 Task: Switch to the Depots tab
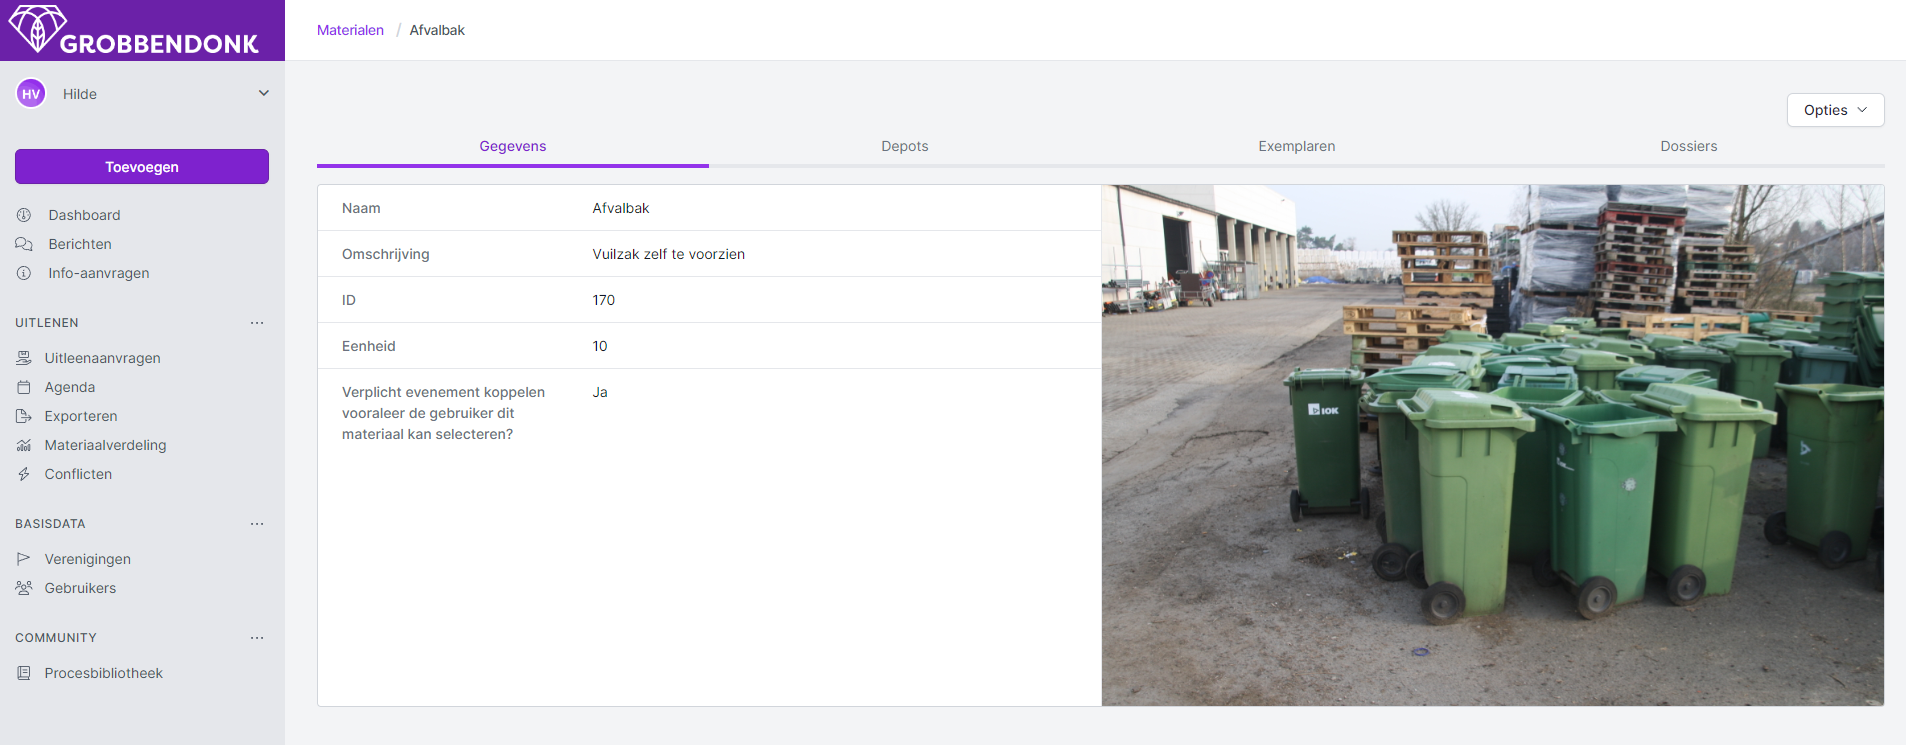pyautogui.click(x=904, y=146)
